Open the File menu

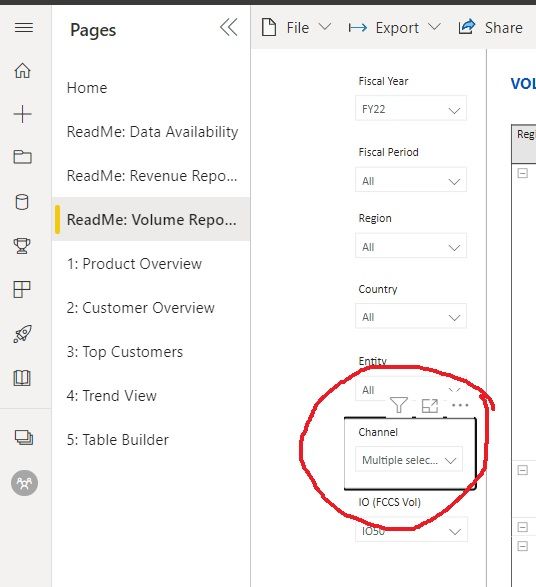296,28
